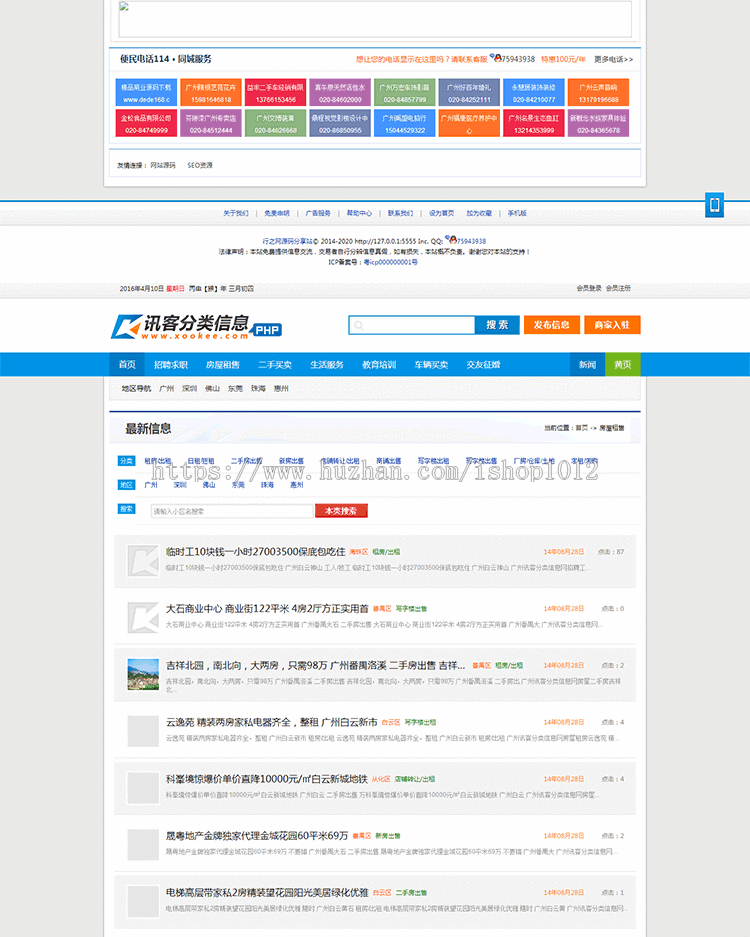Image resolution: width=750 pixels, height=937 pixels.
Task: Click the 网站源码 friendly link
Action: click(x=163, y=165)
